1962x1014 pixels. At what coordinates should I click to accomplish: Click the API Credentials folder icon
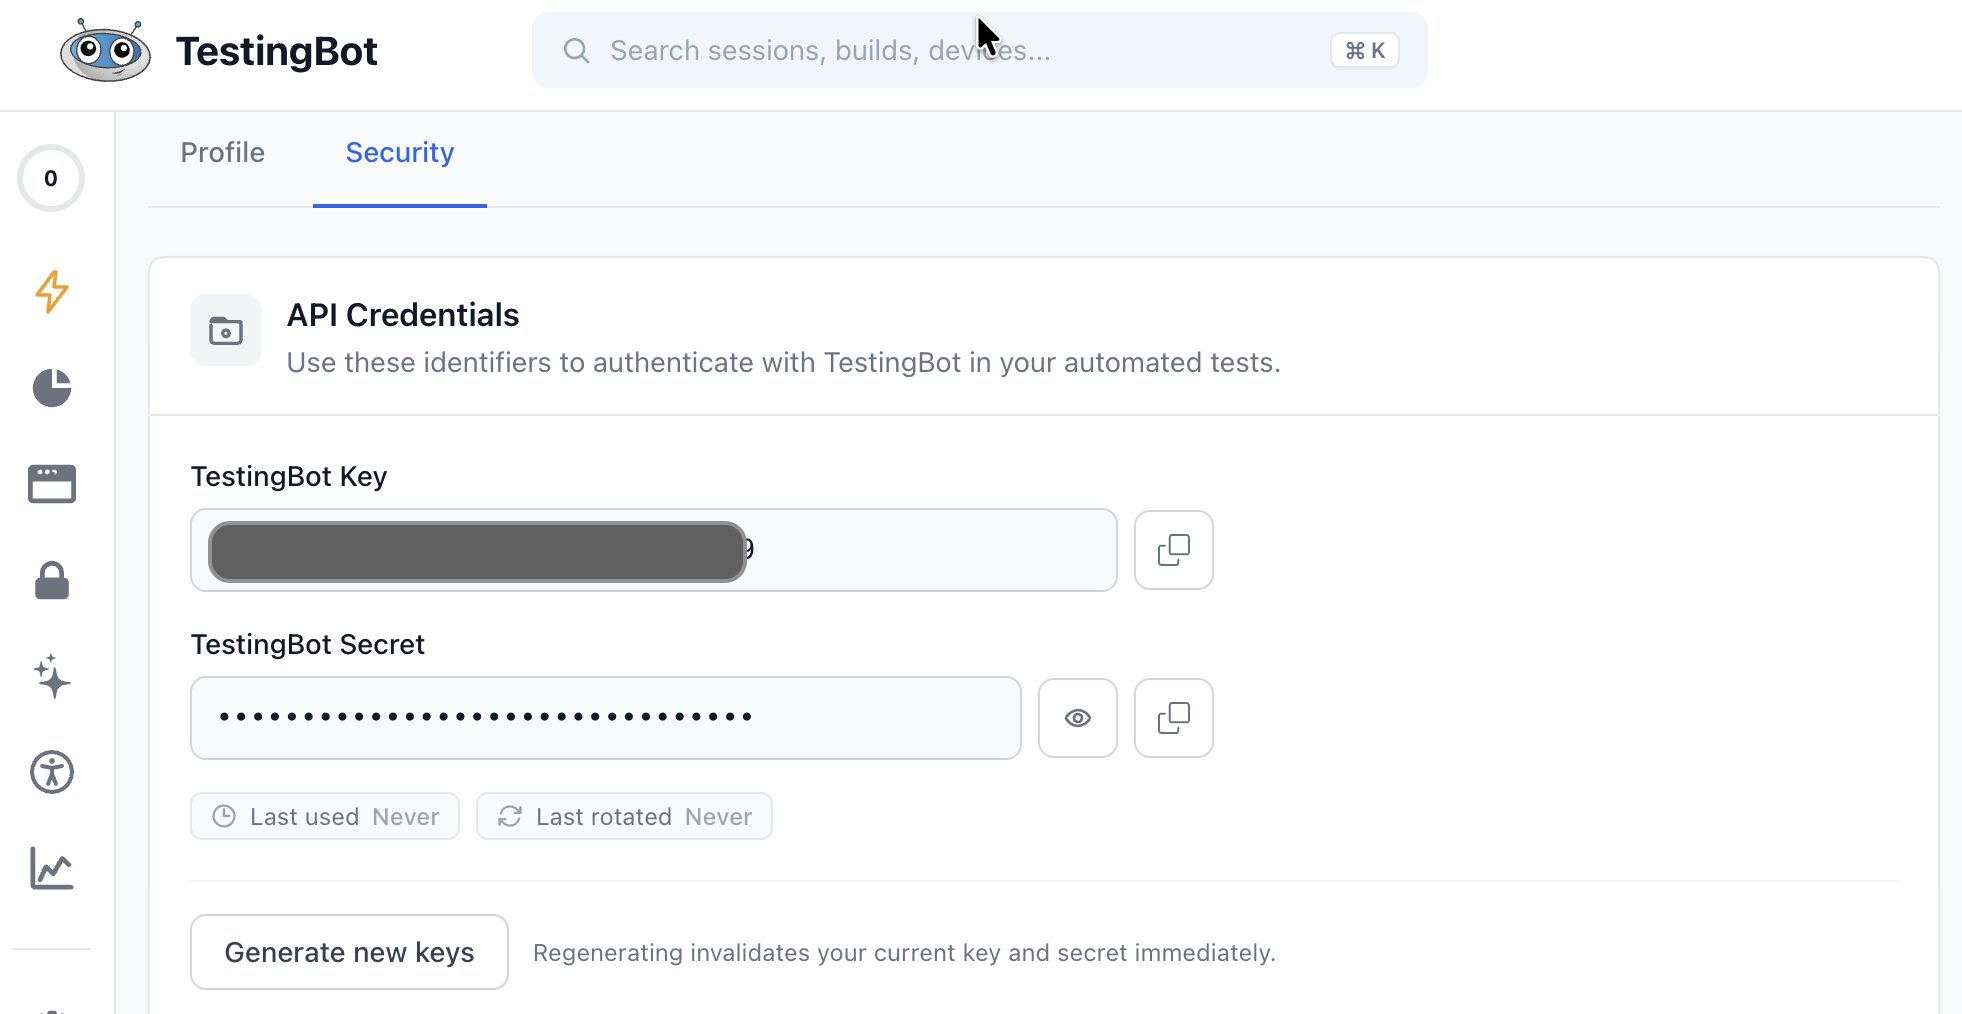[226, 330]
